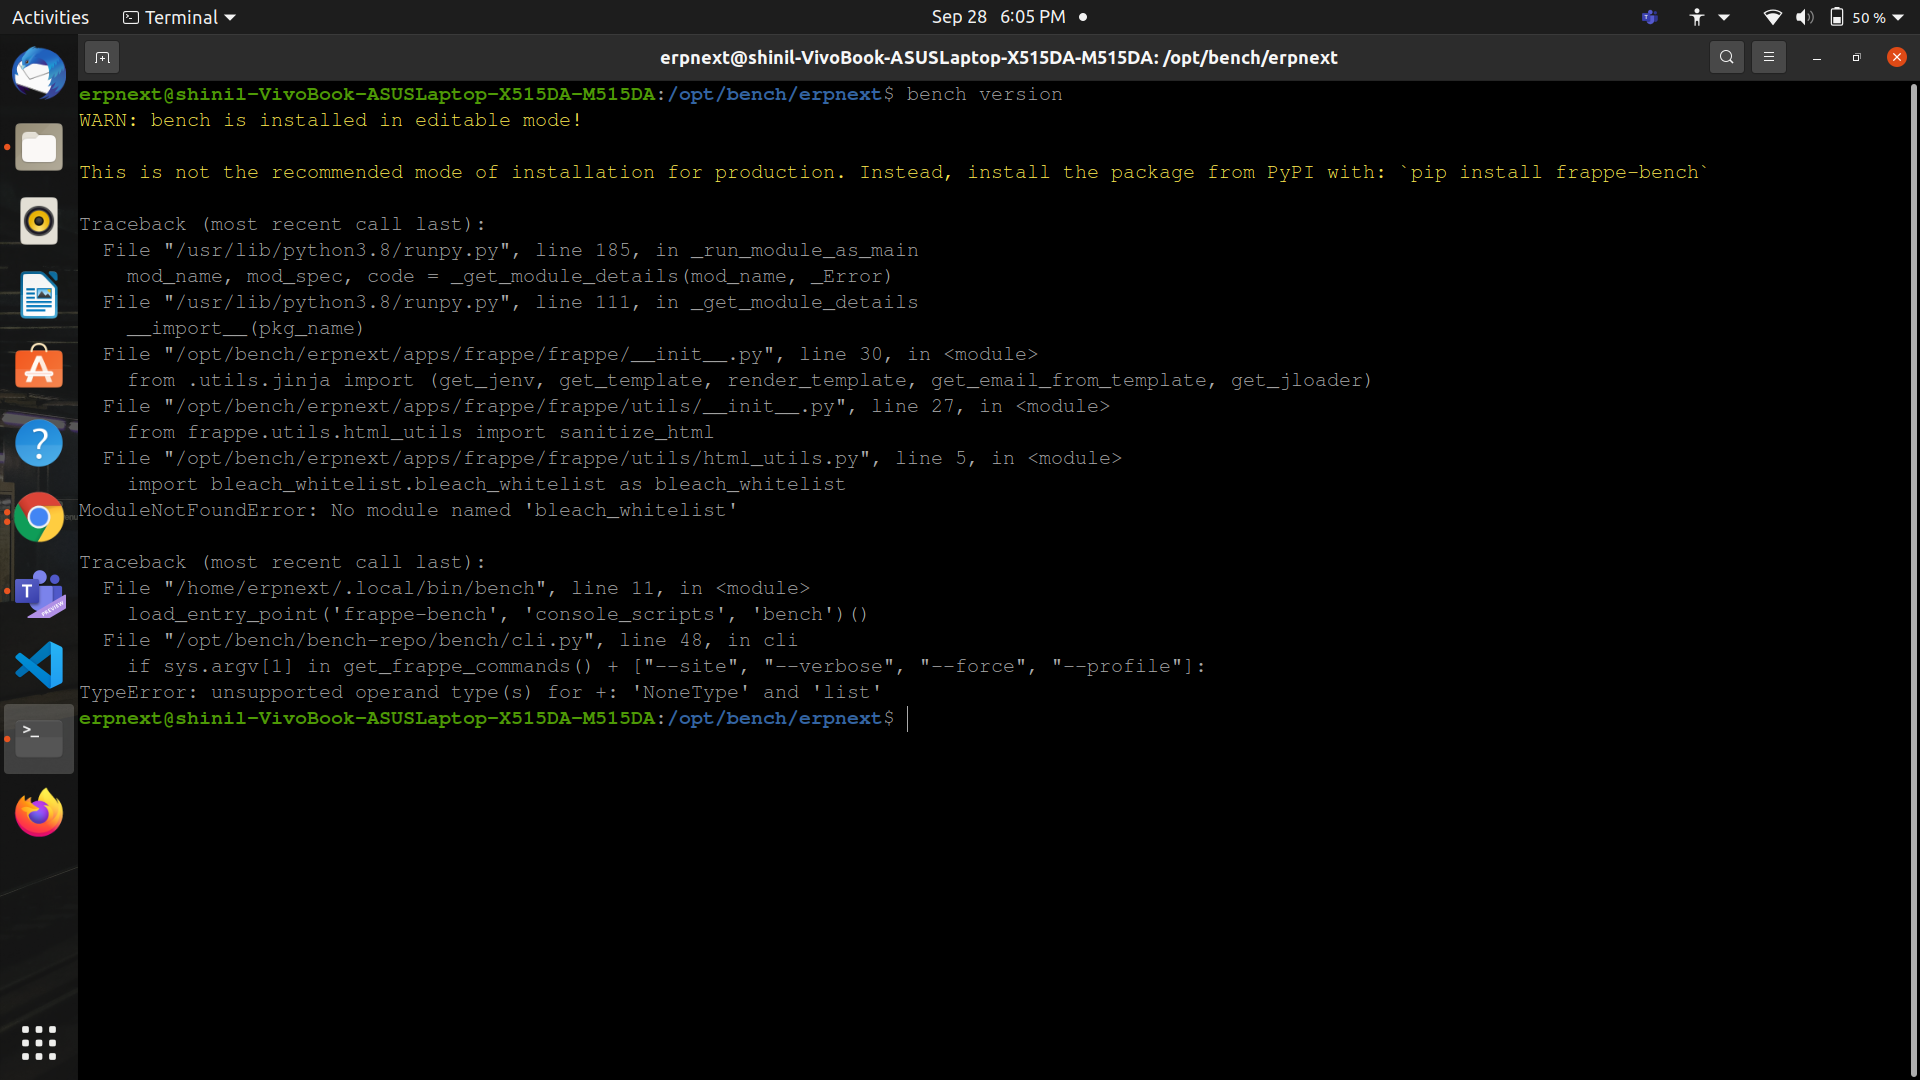Click the 'if sys.argv[1] in get_frappe_commands()' line
The image size is (1920, 1080).
pyautogui.click(x=666, y=666)
